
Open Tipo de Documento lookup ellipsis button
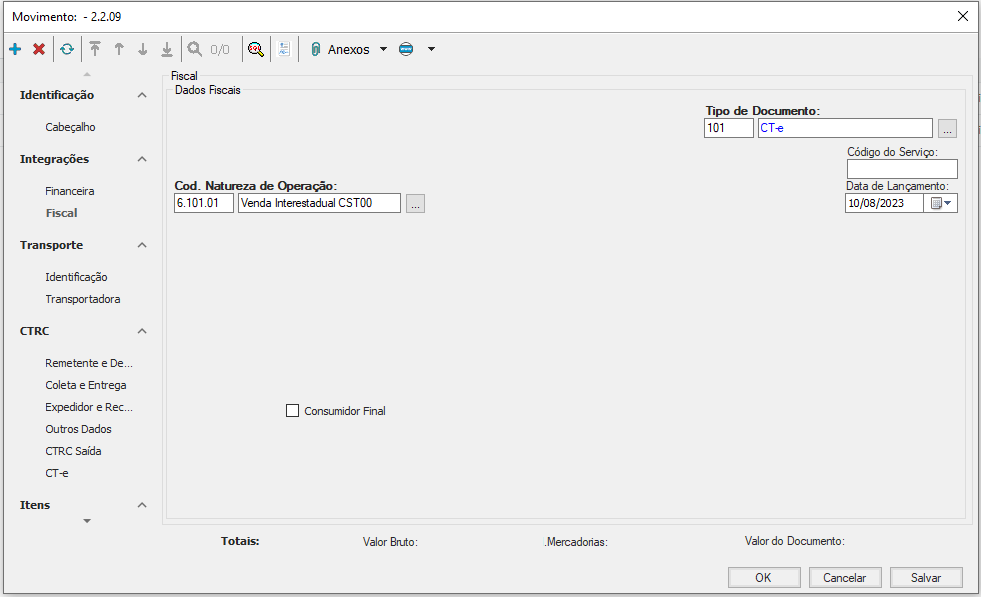(947, 129)
